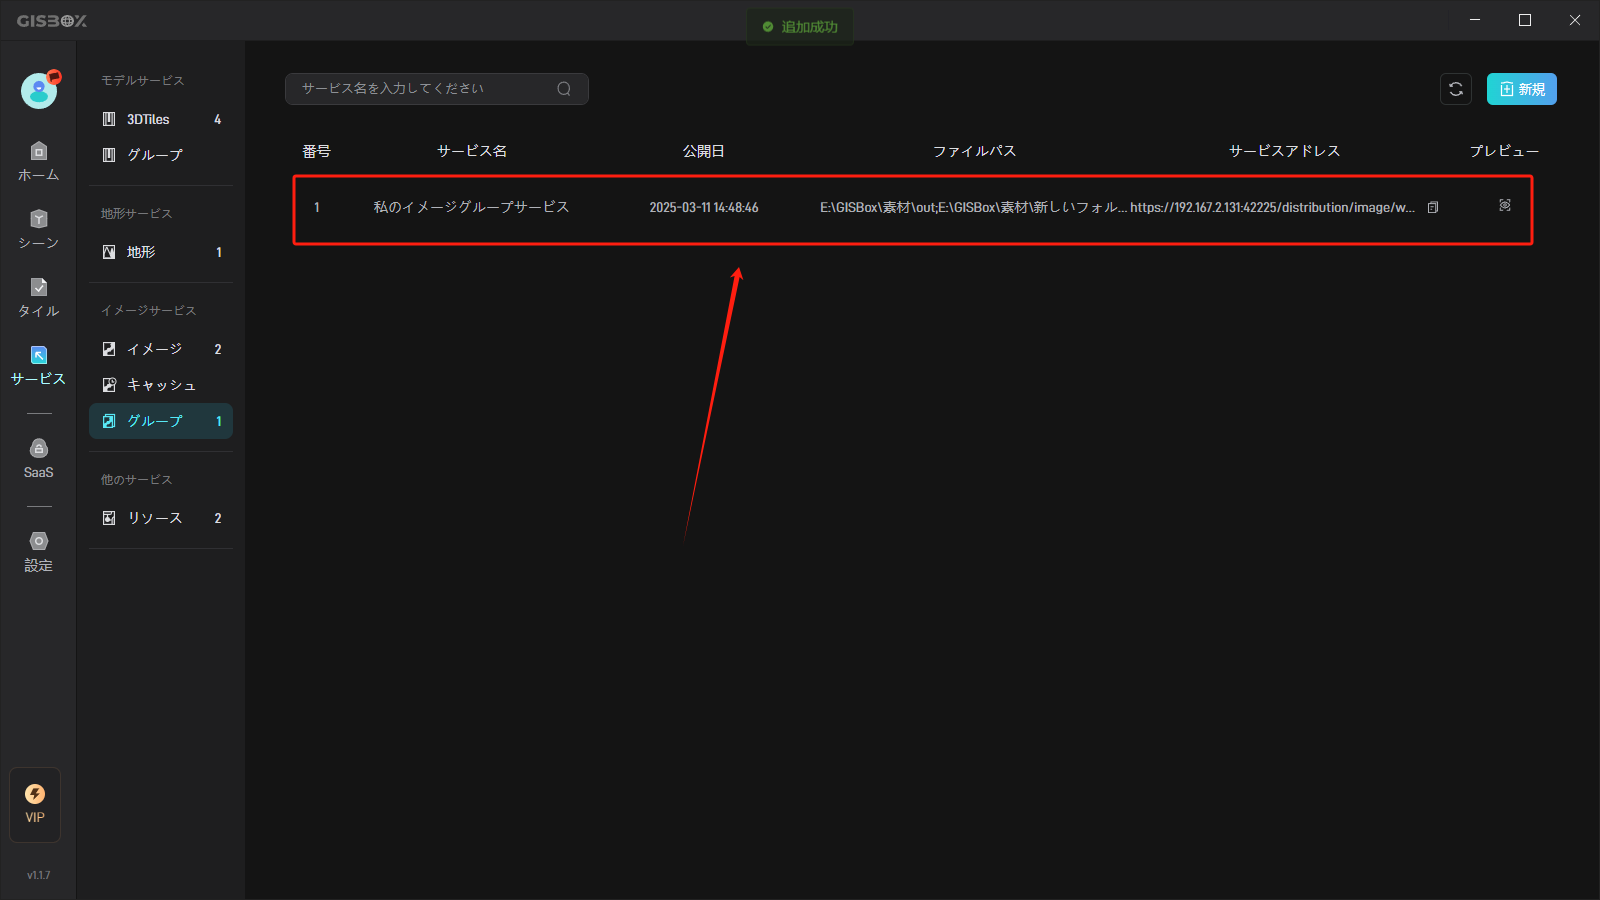Viewport: 1600px width, 900px height.
Task: Open 設定 settings
Action: point(38,552)
